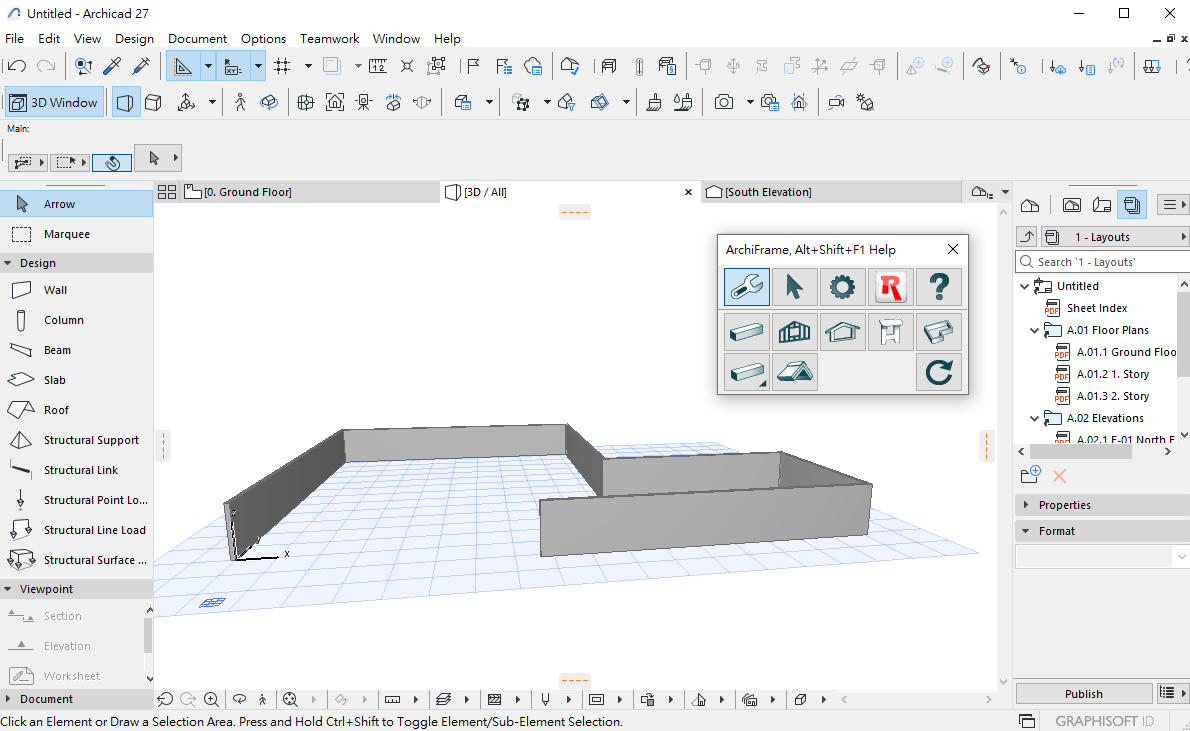Open the Teamwork menu
Image resolution: width=1190 pixels, height=731 pixels.
pos(329,39)
